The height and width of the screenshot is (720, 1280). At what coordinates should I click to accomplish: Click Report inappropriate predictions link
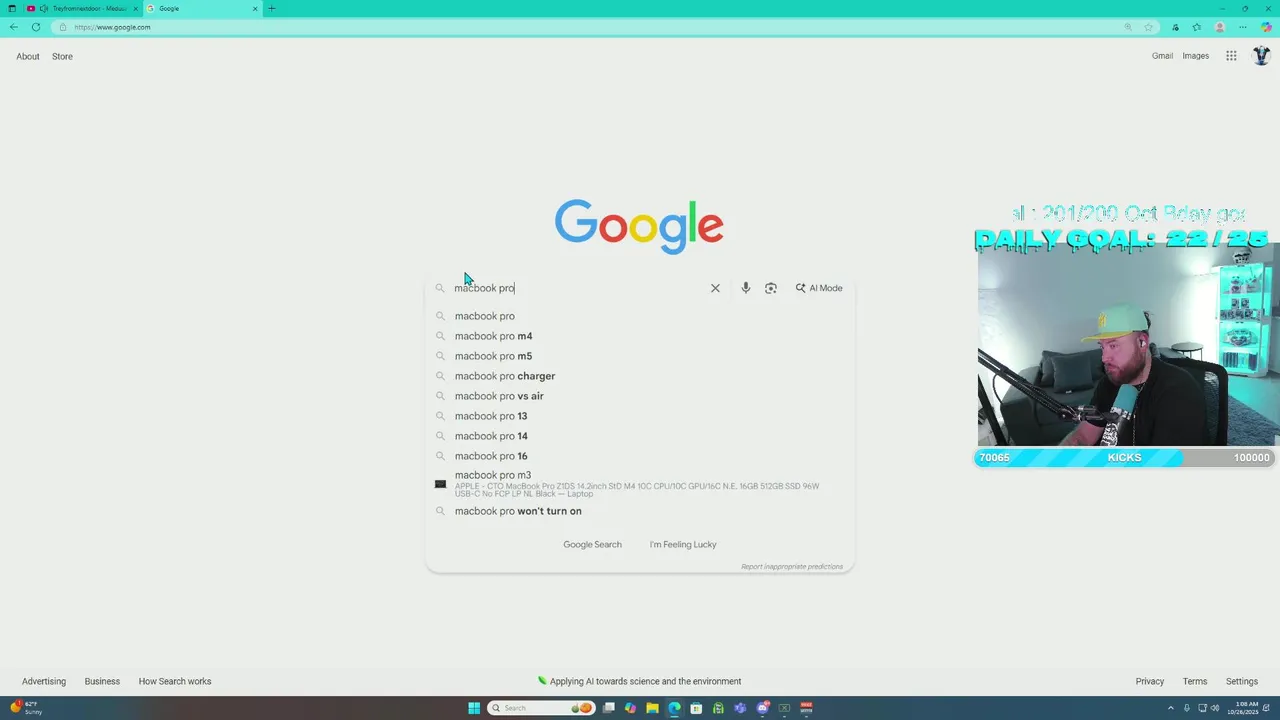(792, 567)
